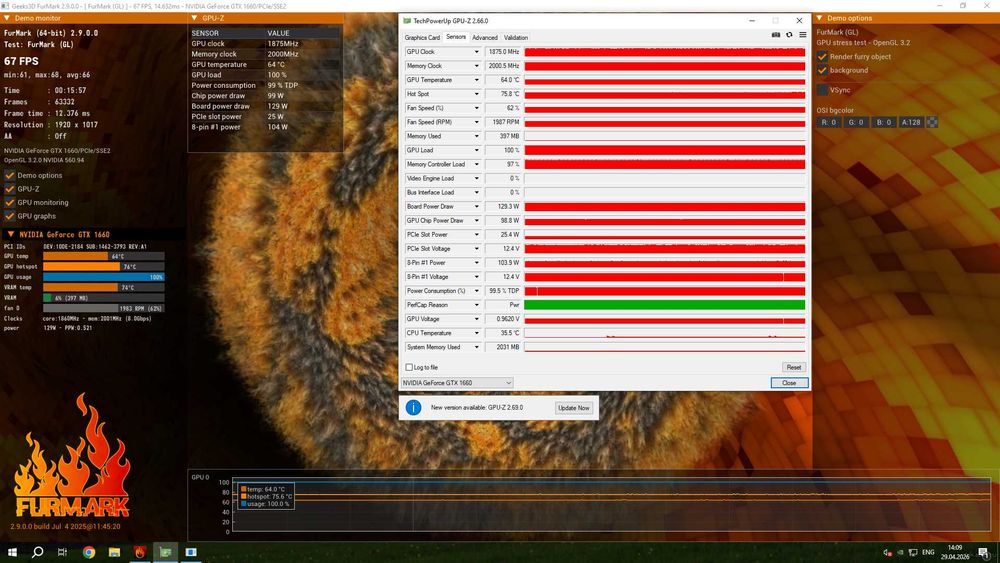Open the NVIDIA GeForce GTX 1660 GPU selector
The height and width of the screenshot is (563, 1000).
[x=457, y=383]
